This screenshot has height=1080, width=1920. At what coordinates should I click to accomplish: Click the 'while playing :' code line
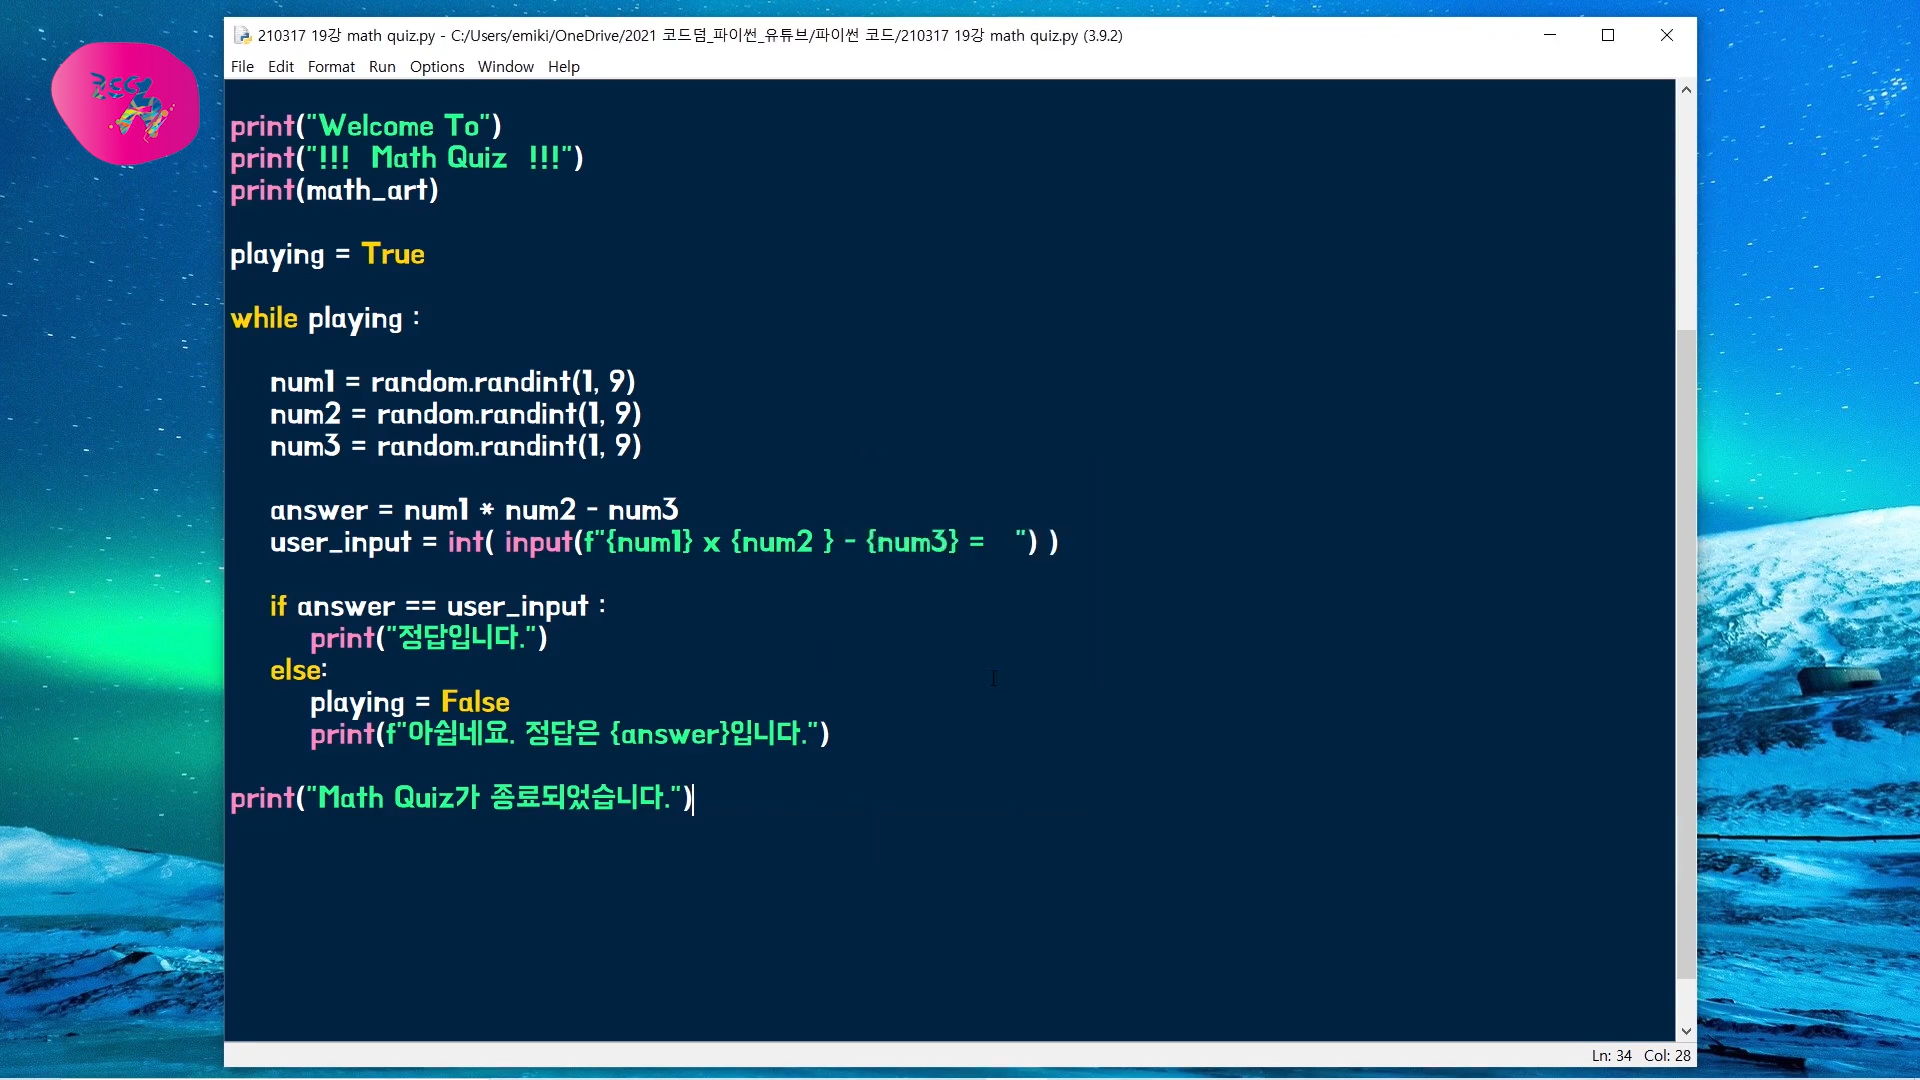pyautogui.click(x=325, y=318)
